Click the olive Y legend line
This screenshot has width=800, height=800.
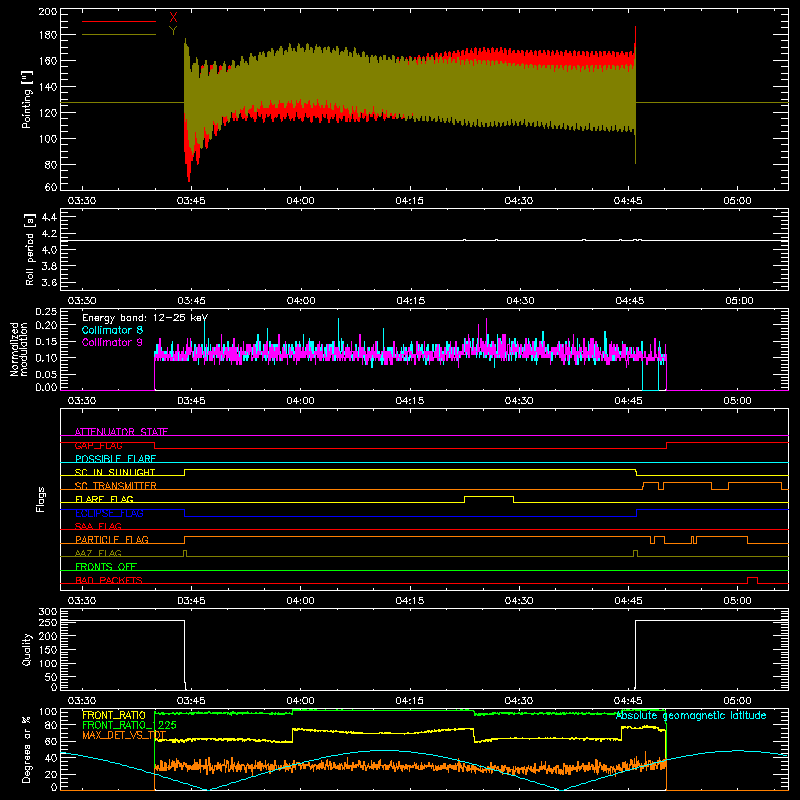(x=119, y=35)
